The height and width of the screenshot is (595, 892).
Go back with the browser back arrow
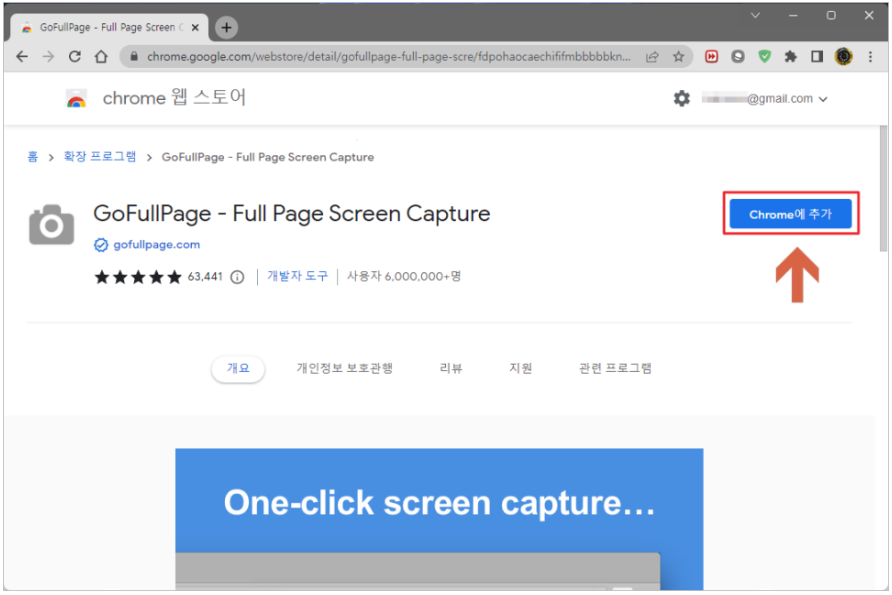click(x=22, y=56)
